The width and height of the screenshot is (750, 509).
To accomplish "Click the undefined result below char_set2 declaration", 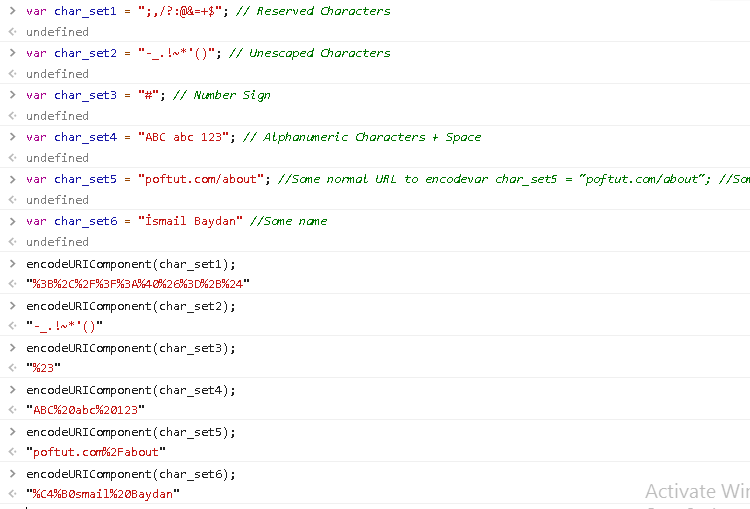I will click(x=57, y=74).
